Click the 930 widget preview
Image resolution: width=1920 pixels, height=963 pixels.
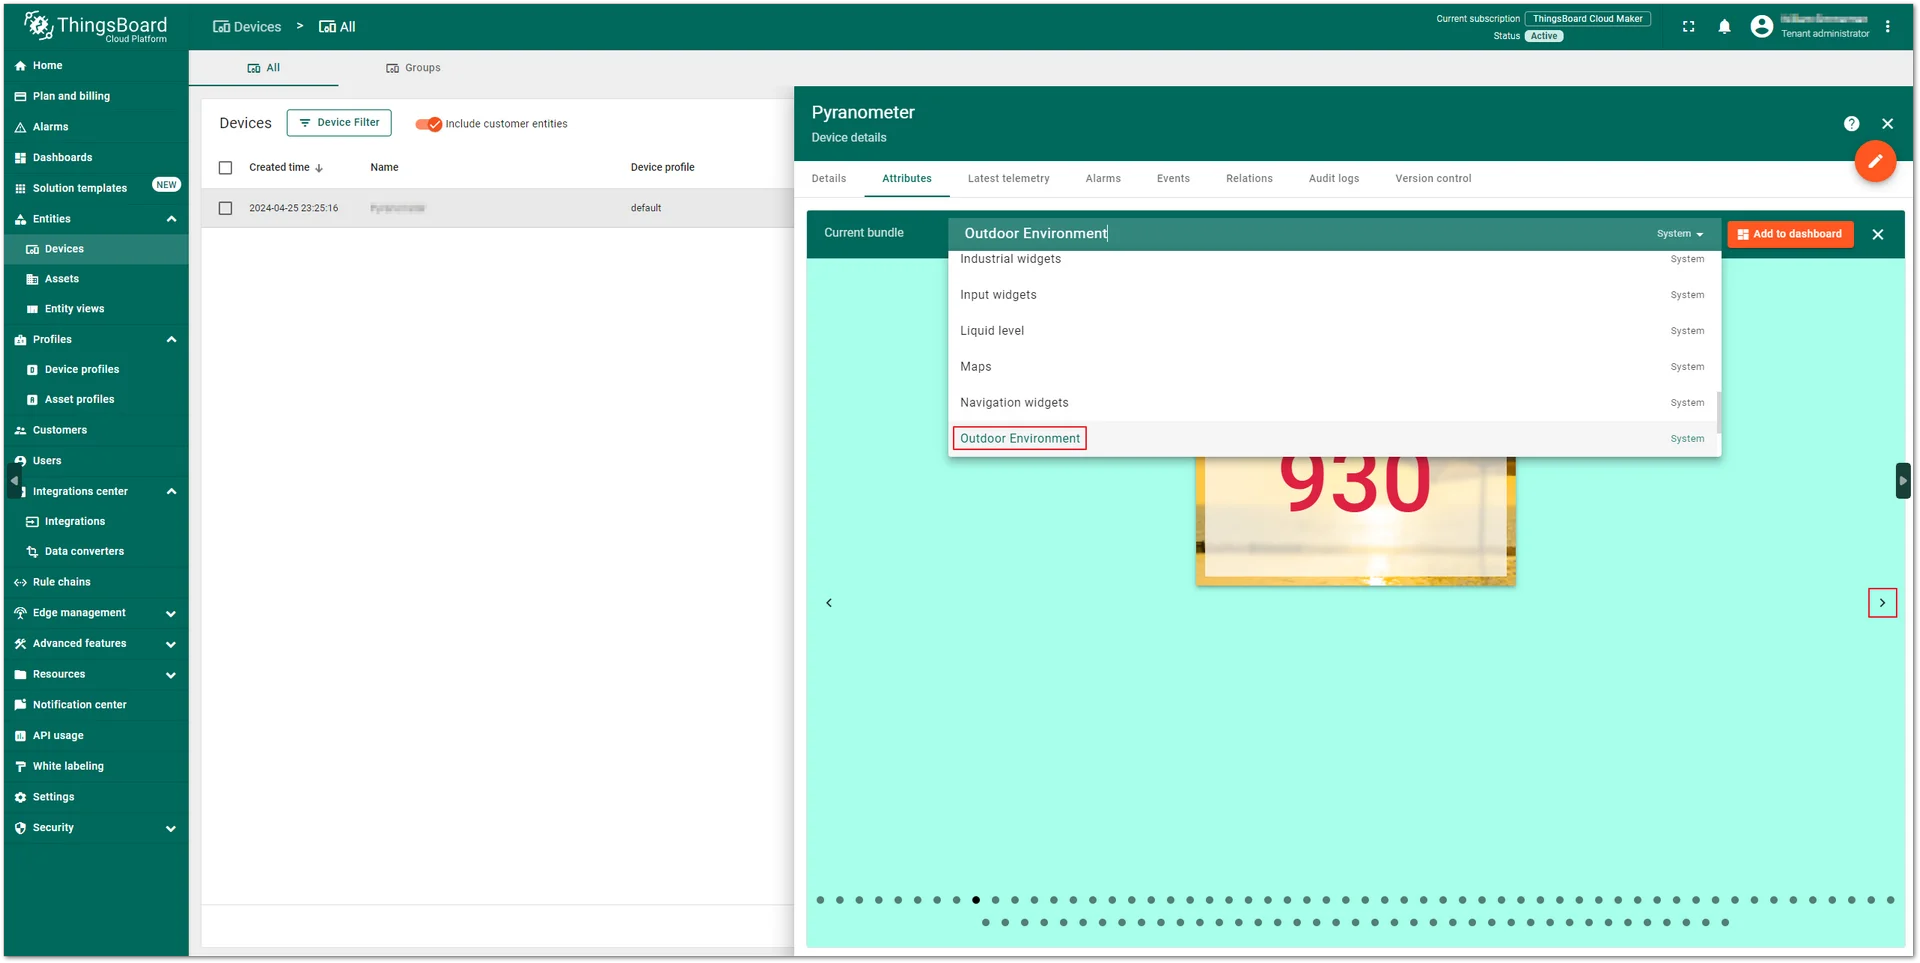click(x=1355, y=521)
